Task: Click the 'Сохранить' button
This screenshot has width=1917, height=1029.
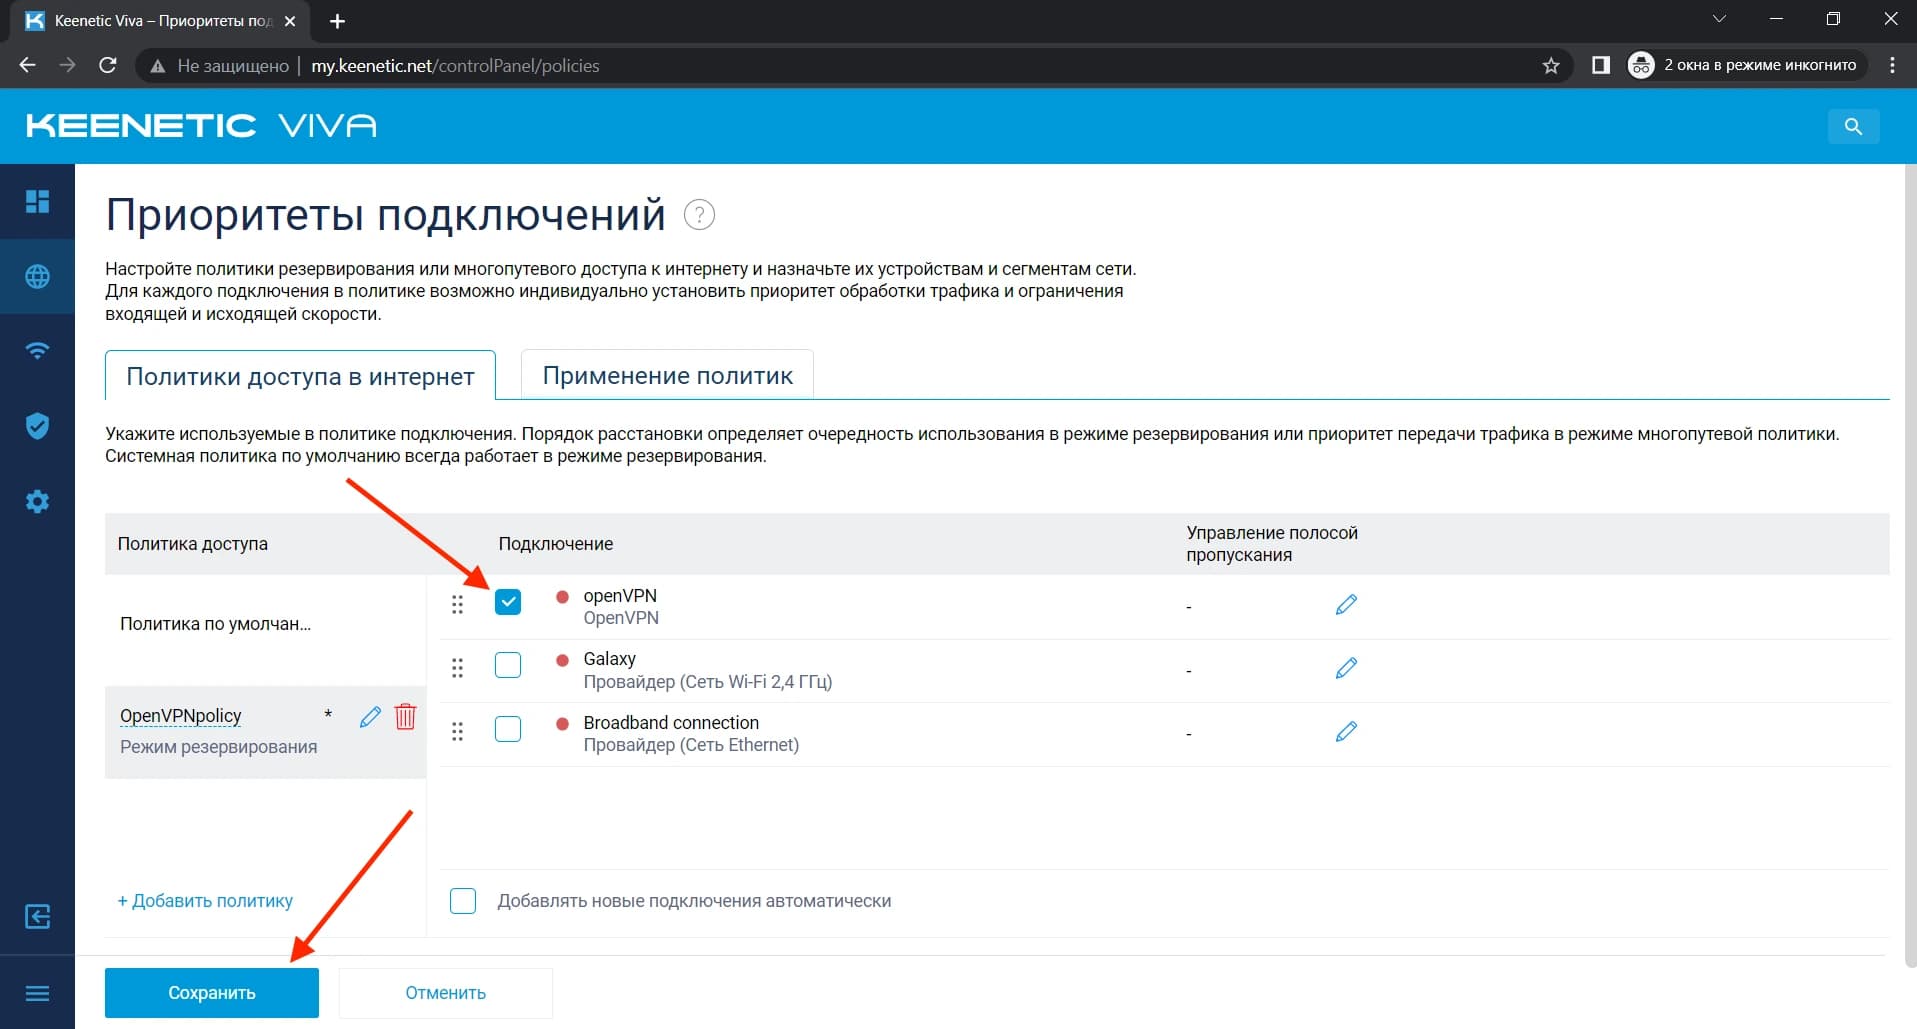Action: (211, 992)
